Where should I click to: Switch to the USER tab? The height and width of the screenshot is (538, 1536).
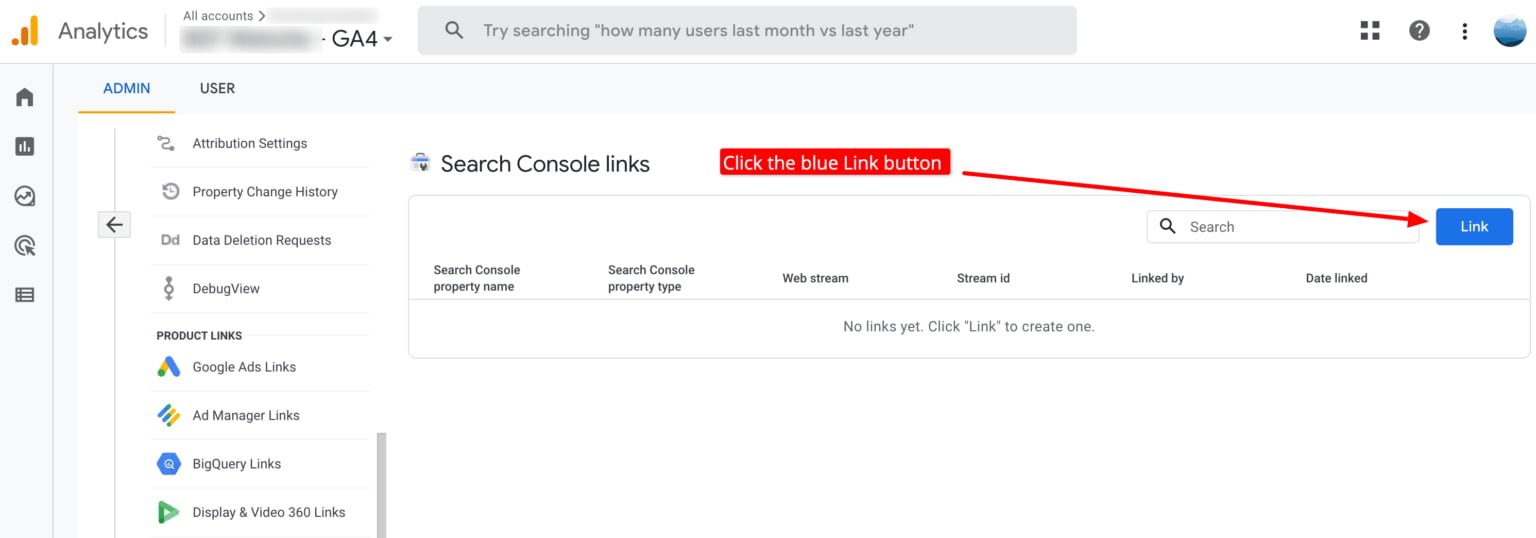[x=217, y=88]
